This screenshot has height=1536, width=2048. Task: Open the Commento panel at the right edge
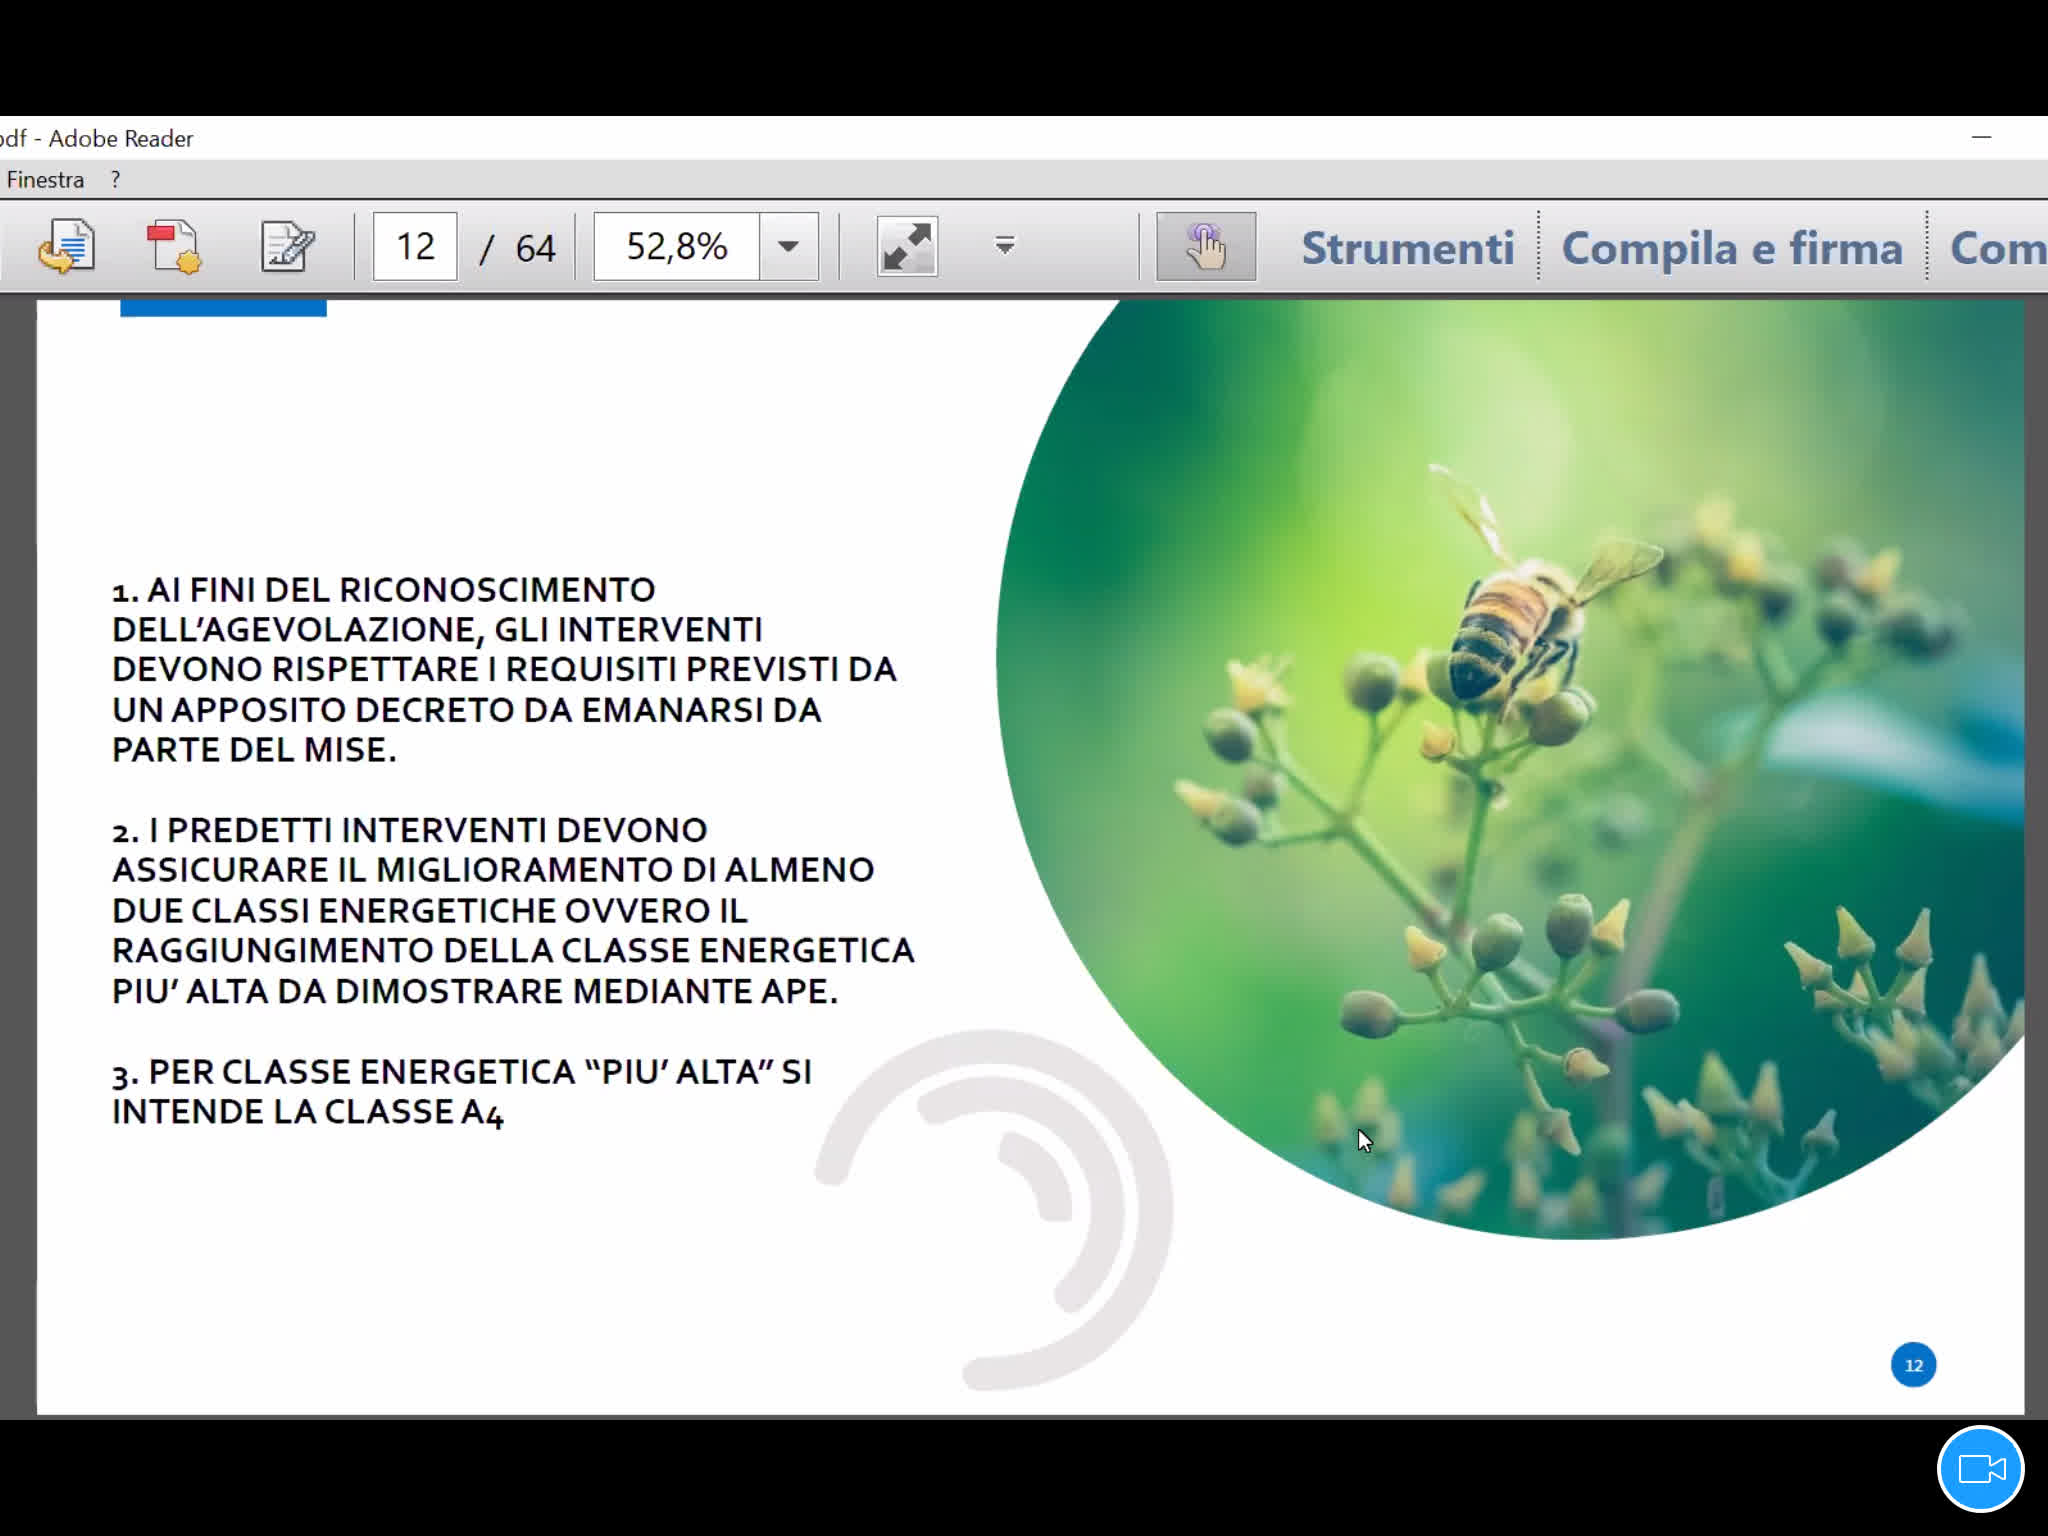(x=1998, y=248)
